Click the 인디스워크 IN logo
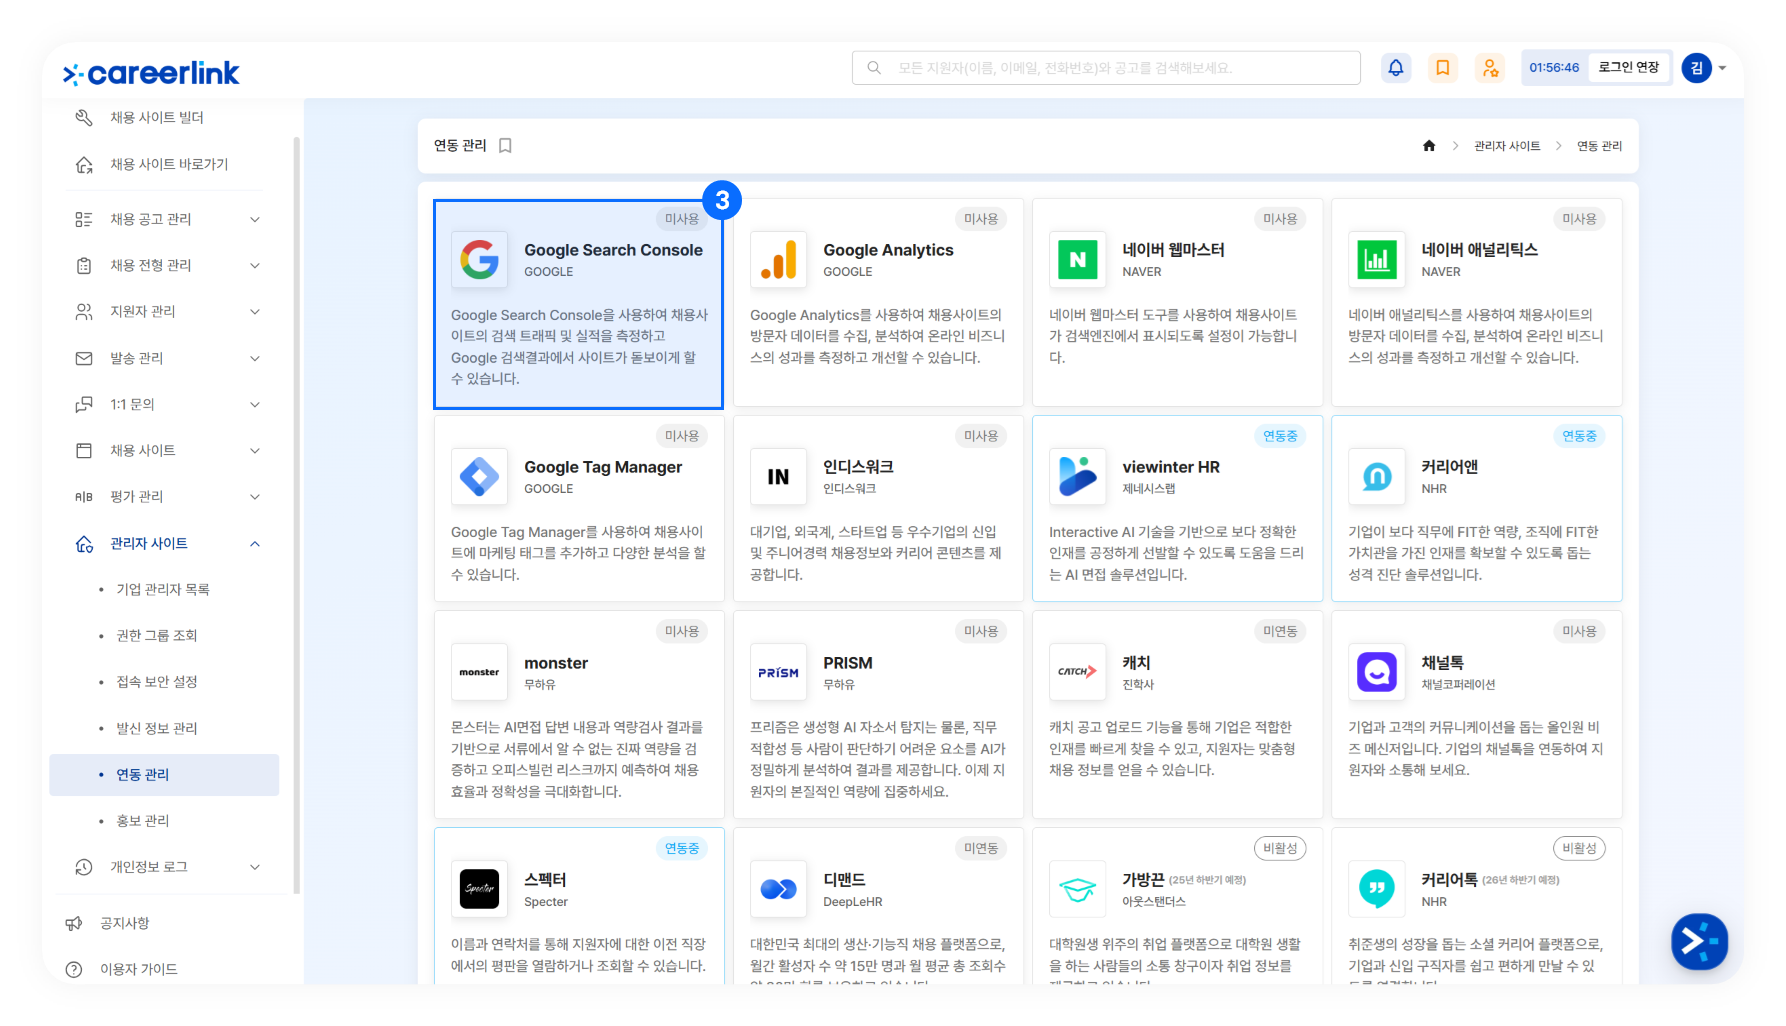This screenshot has width=1786, height=1026. tap(778, 477)
